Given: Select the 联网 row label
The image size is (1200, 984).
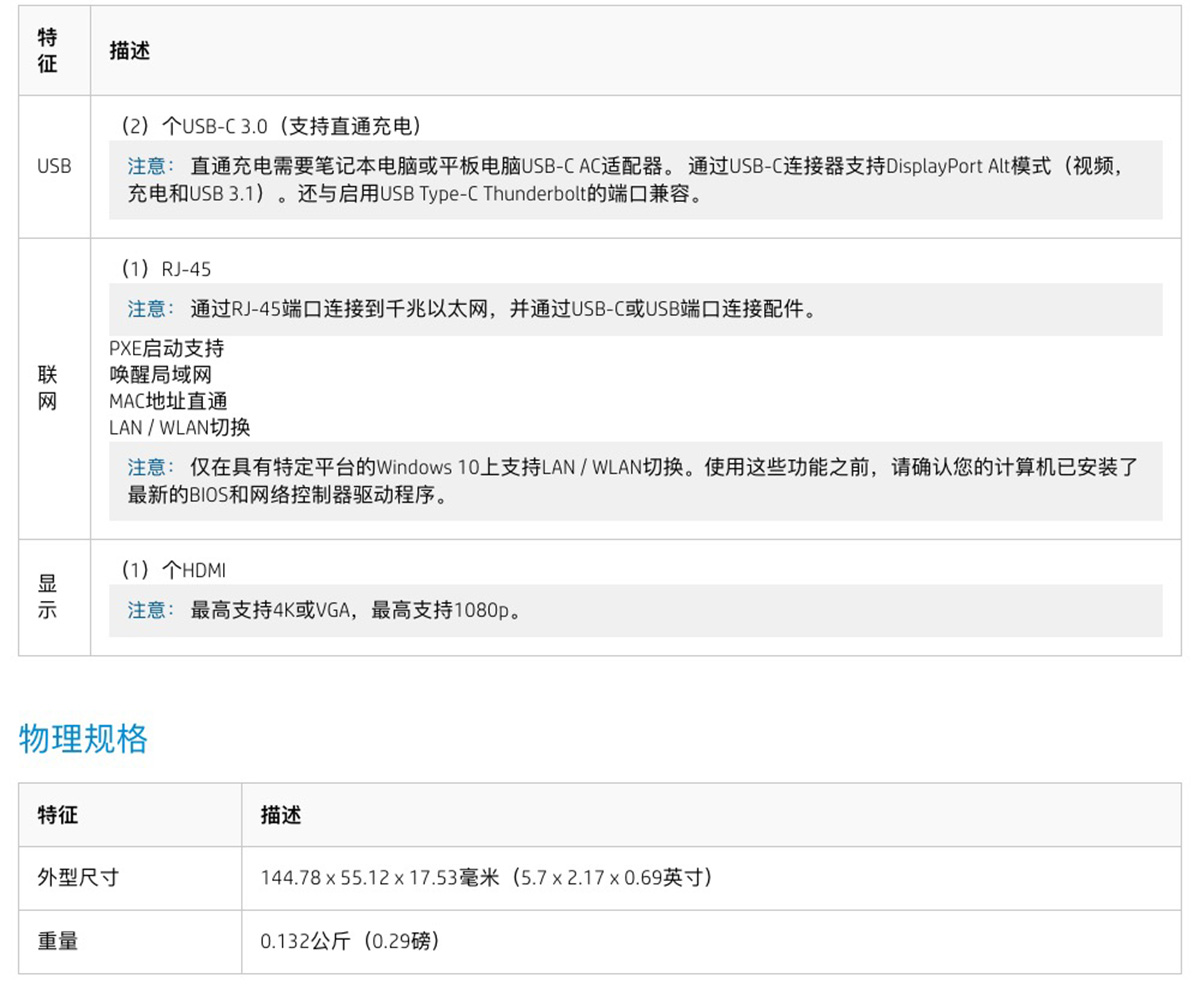Looking at the screenshot, I should 47,388.
